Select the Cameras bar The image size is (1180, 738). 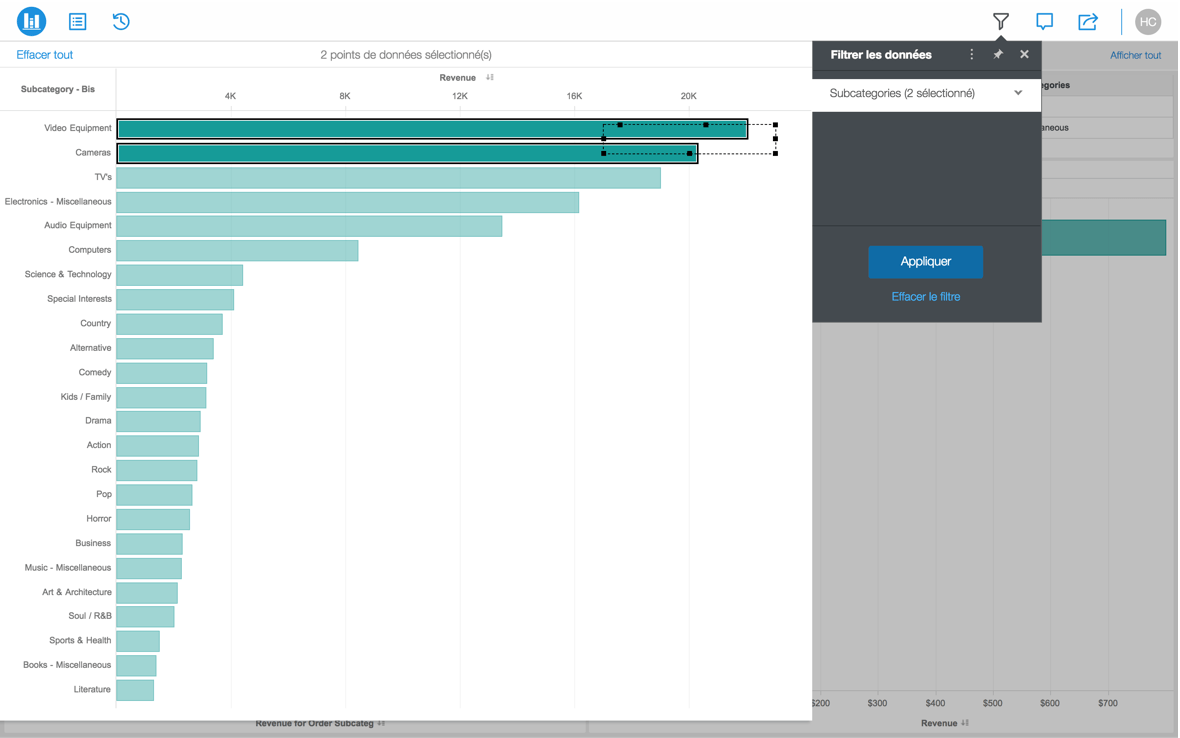click(x=407, y=153)
